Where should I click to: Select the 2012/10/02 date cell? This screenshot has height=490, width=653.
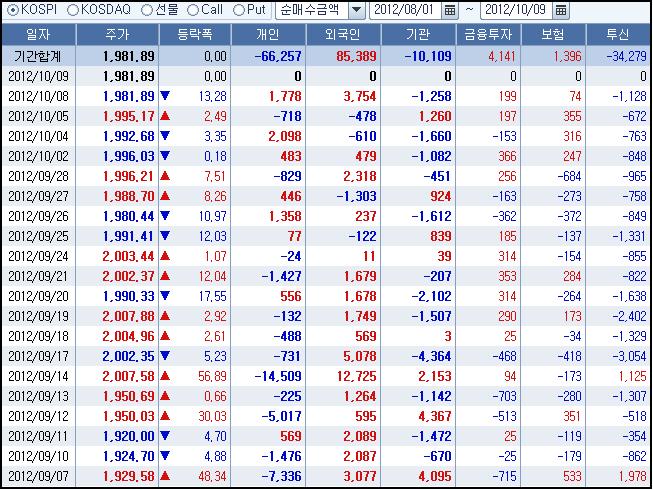pyautogui.click(x=38, y=157)
